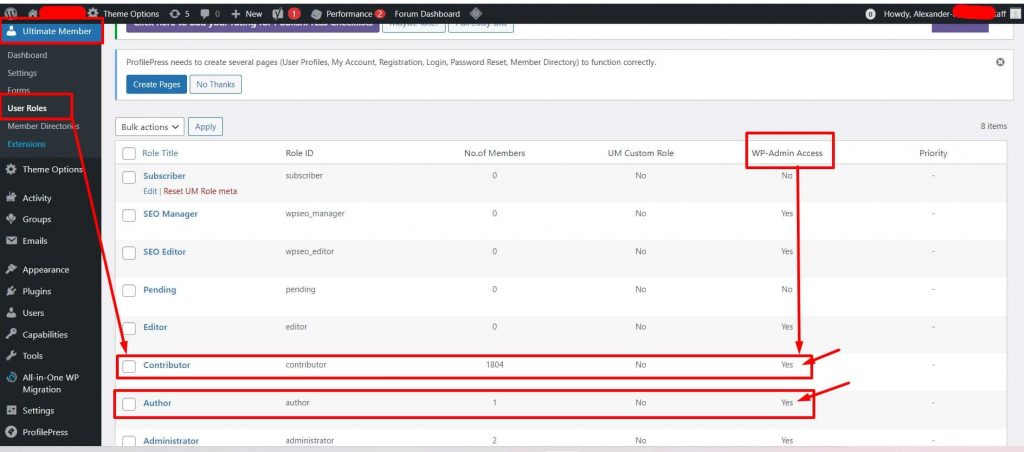This screenshot has width=1024, height=452.
Task: Open Member Directories submenu item
Action: (43, 126)
